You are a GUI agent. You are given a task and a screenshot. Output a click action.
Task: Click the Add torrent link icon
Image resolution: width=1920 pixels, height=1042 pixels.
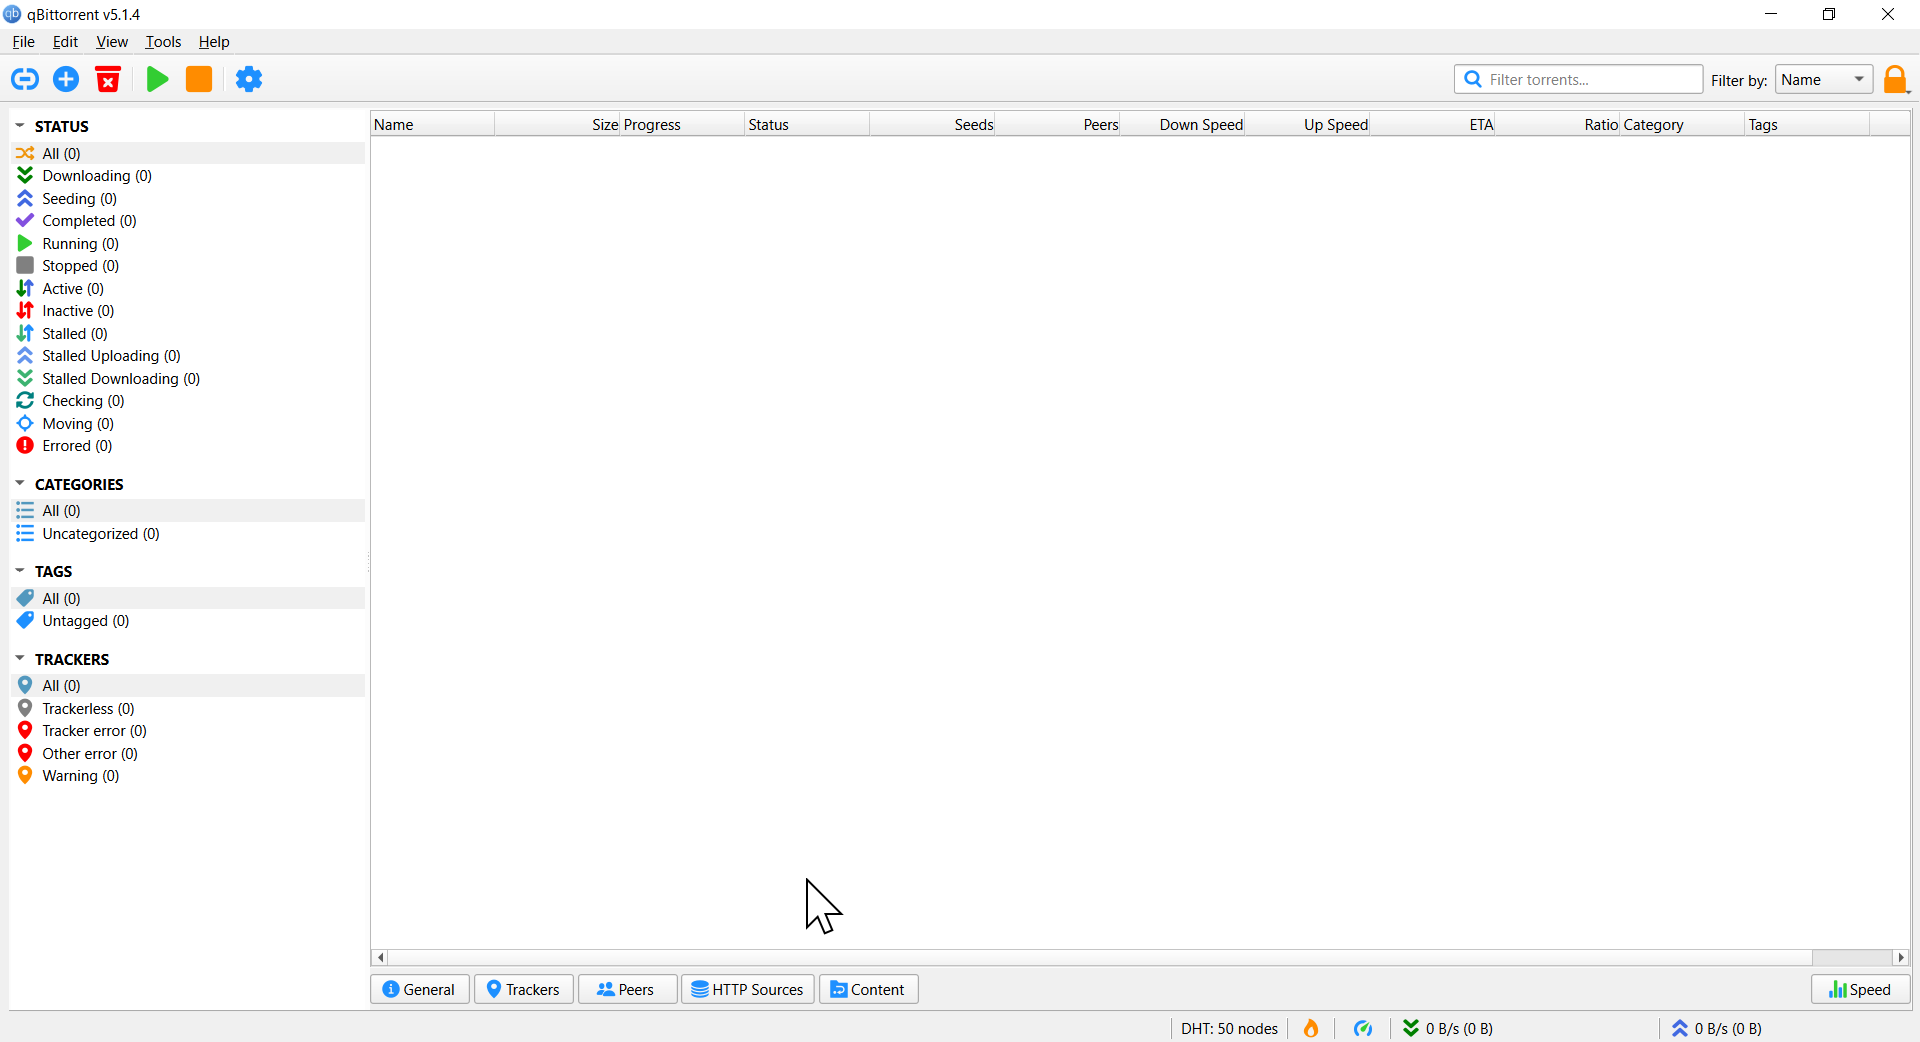pos(25,79)
